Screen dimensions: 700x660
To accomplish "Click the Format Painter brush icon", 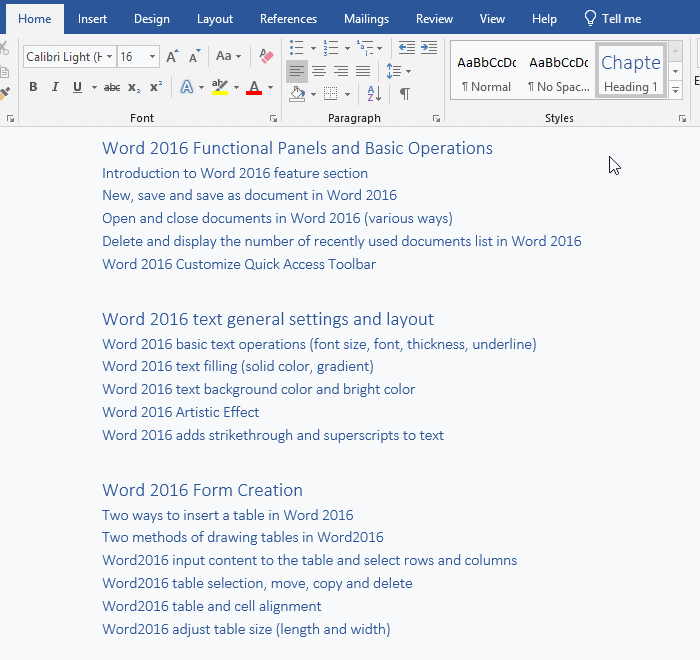I will click(4, 93).
